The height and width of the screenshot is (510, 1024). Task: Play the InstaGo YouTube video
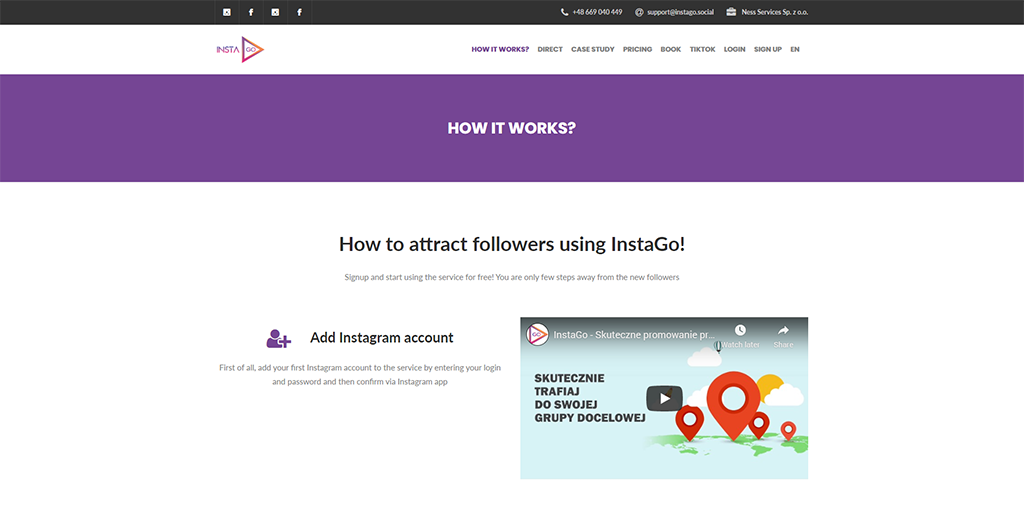tap(664, 398)
